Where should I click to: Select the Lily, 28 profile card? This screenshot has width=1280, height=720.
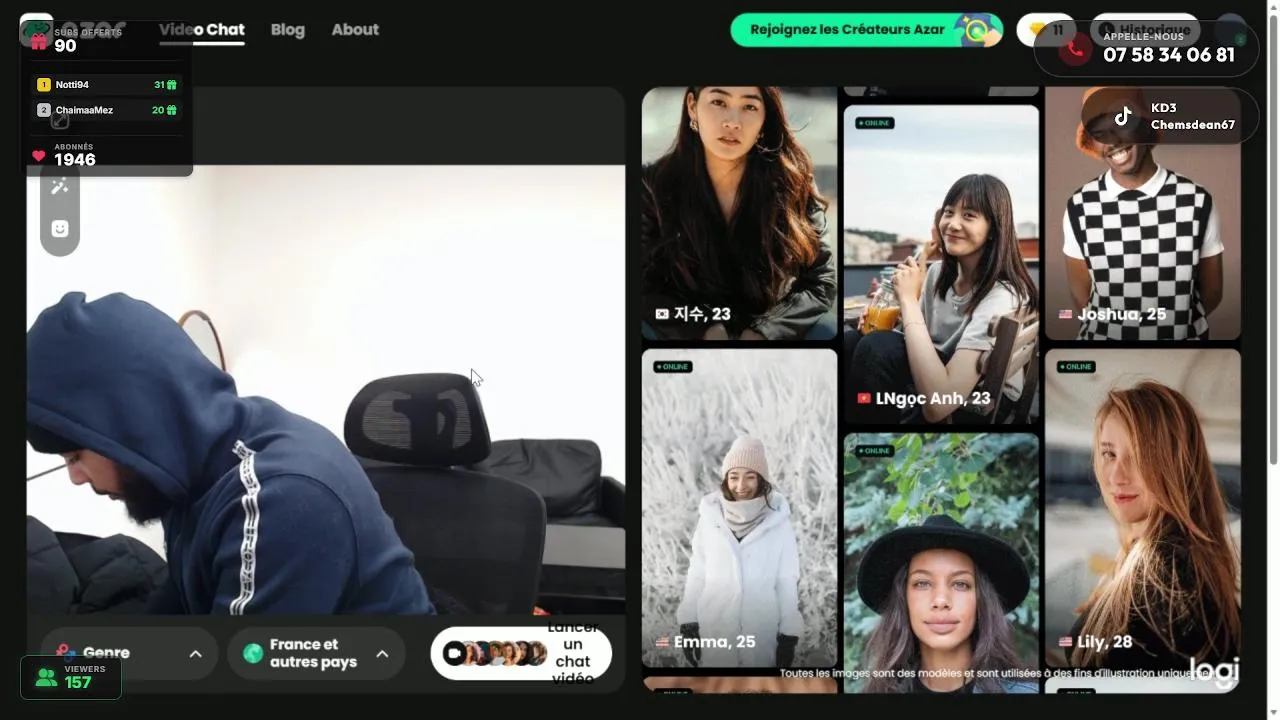1143,508
